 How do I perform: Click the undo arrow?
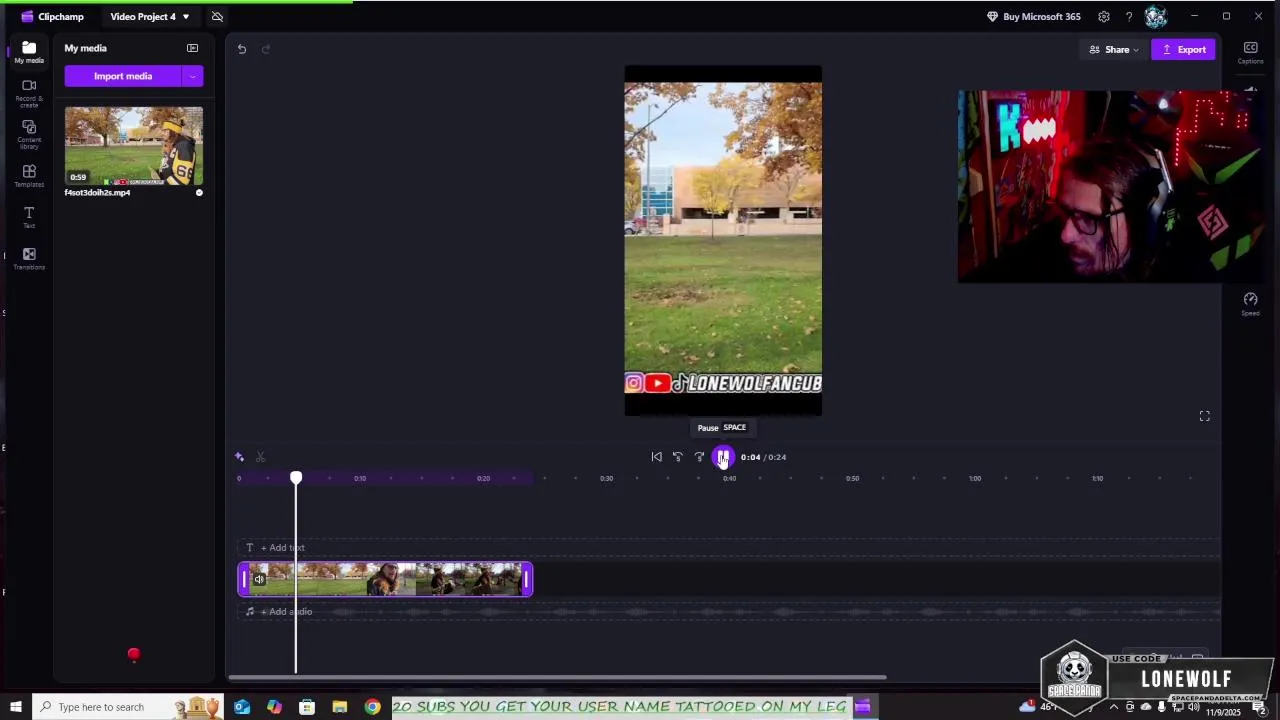tap(242, 49)
